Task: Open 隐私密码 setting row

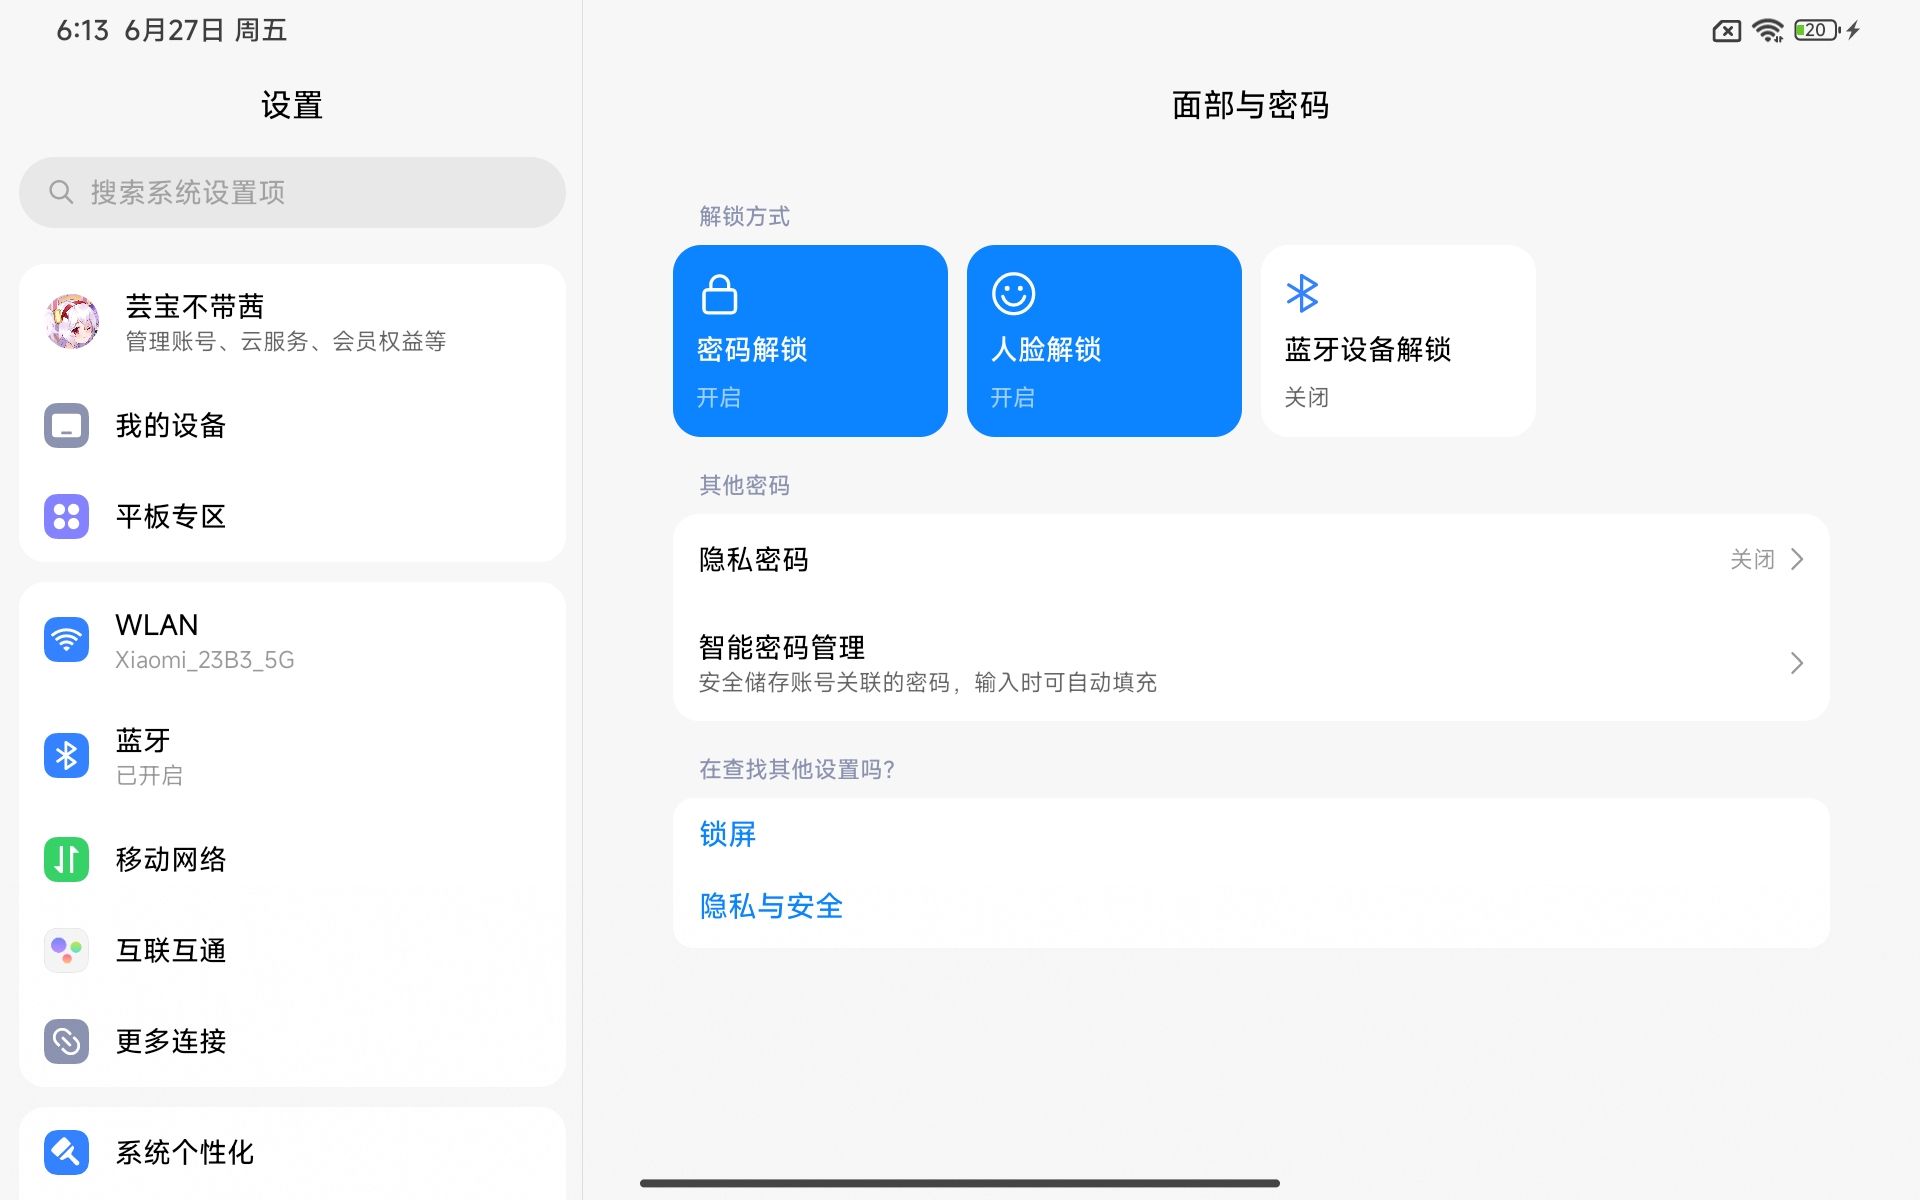Action: (x=1251, y=559)
